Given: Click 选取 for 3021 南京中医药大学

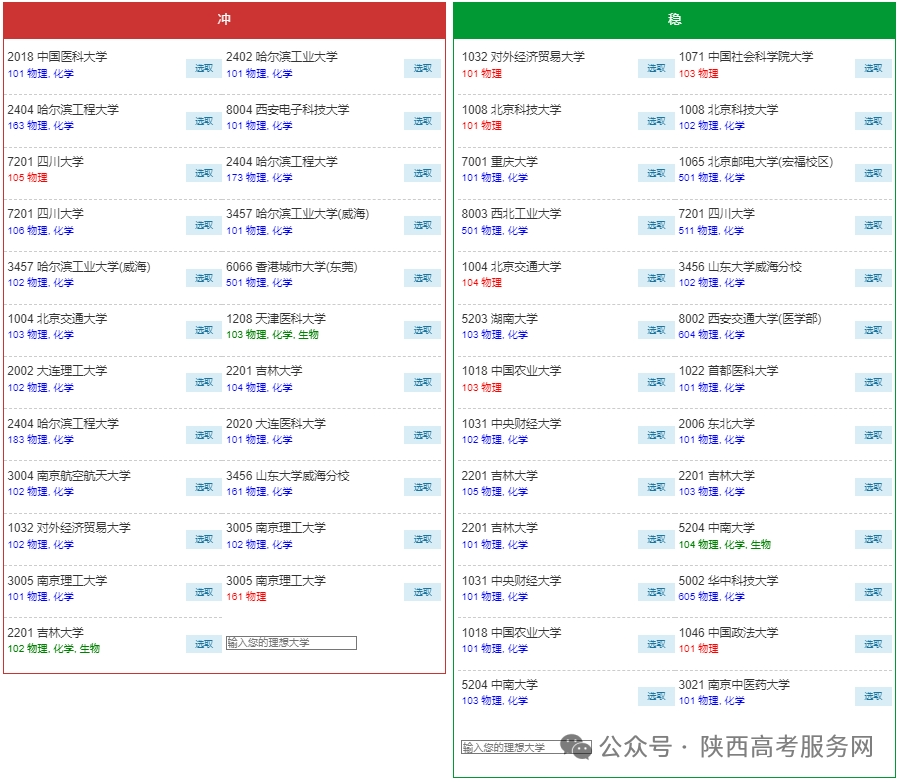Looking at the screenshot, I should (x=873, y=696).
